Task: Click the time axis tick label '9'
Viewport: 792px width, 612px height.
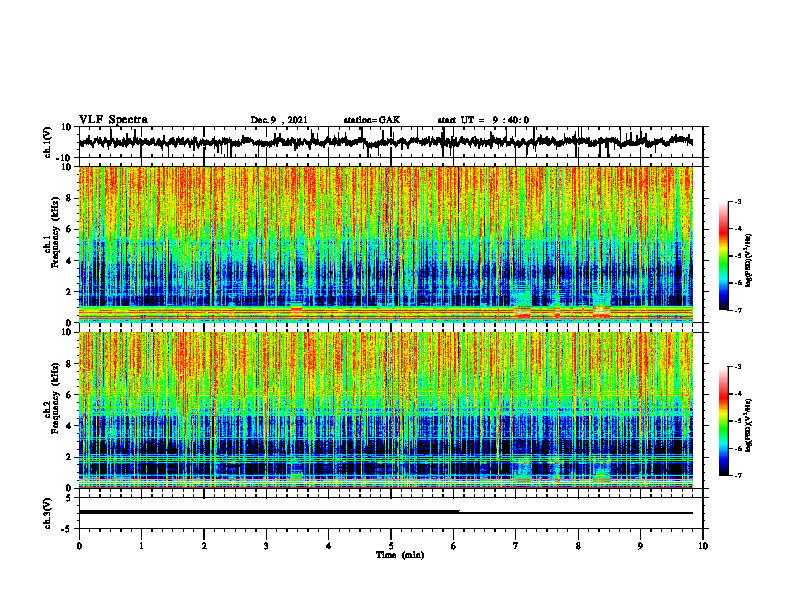Action: [x=640, y=546]
